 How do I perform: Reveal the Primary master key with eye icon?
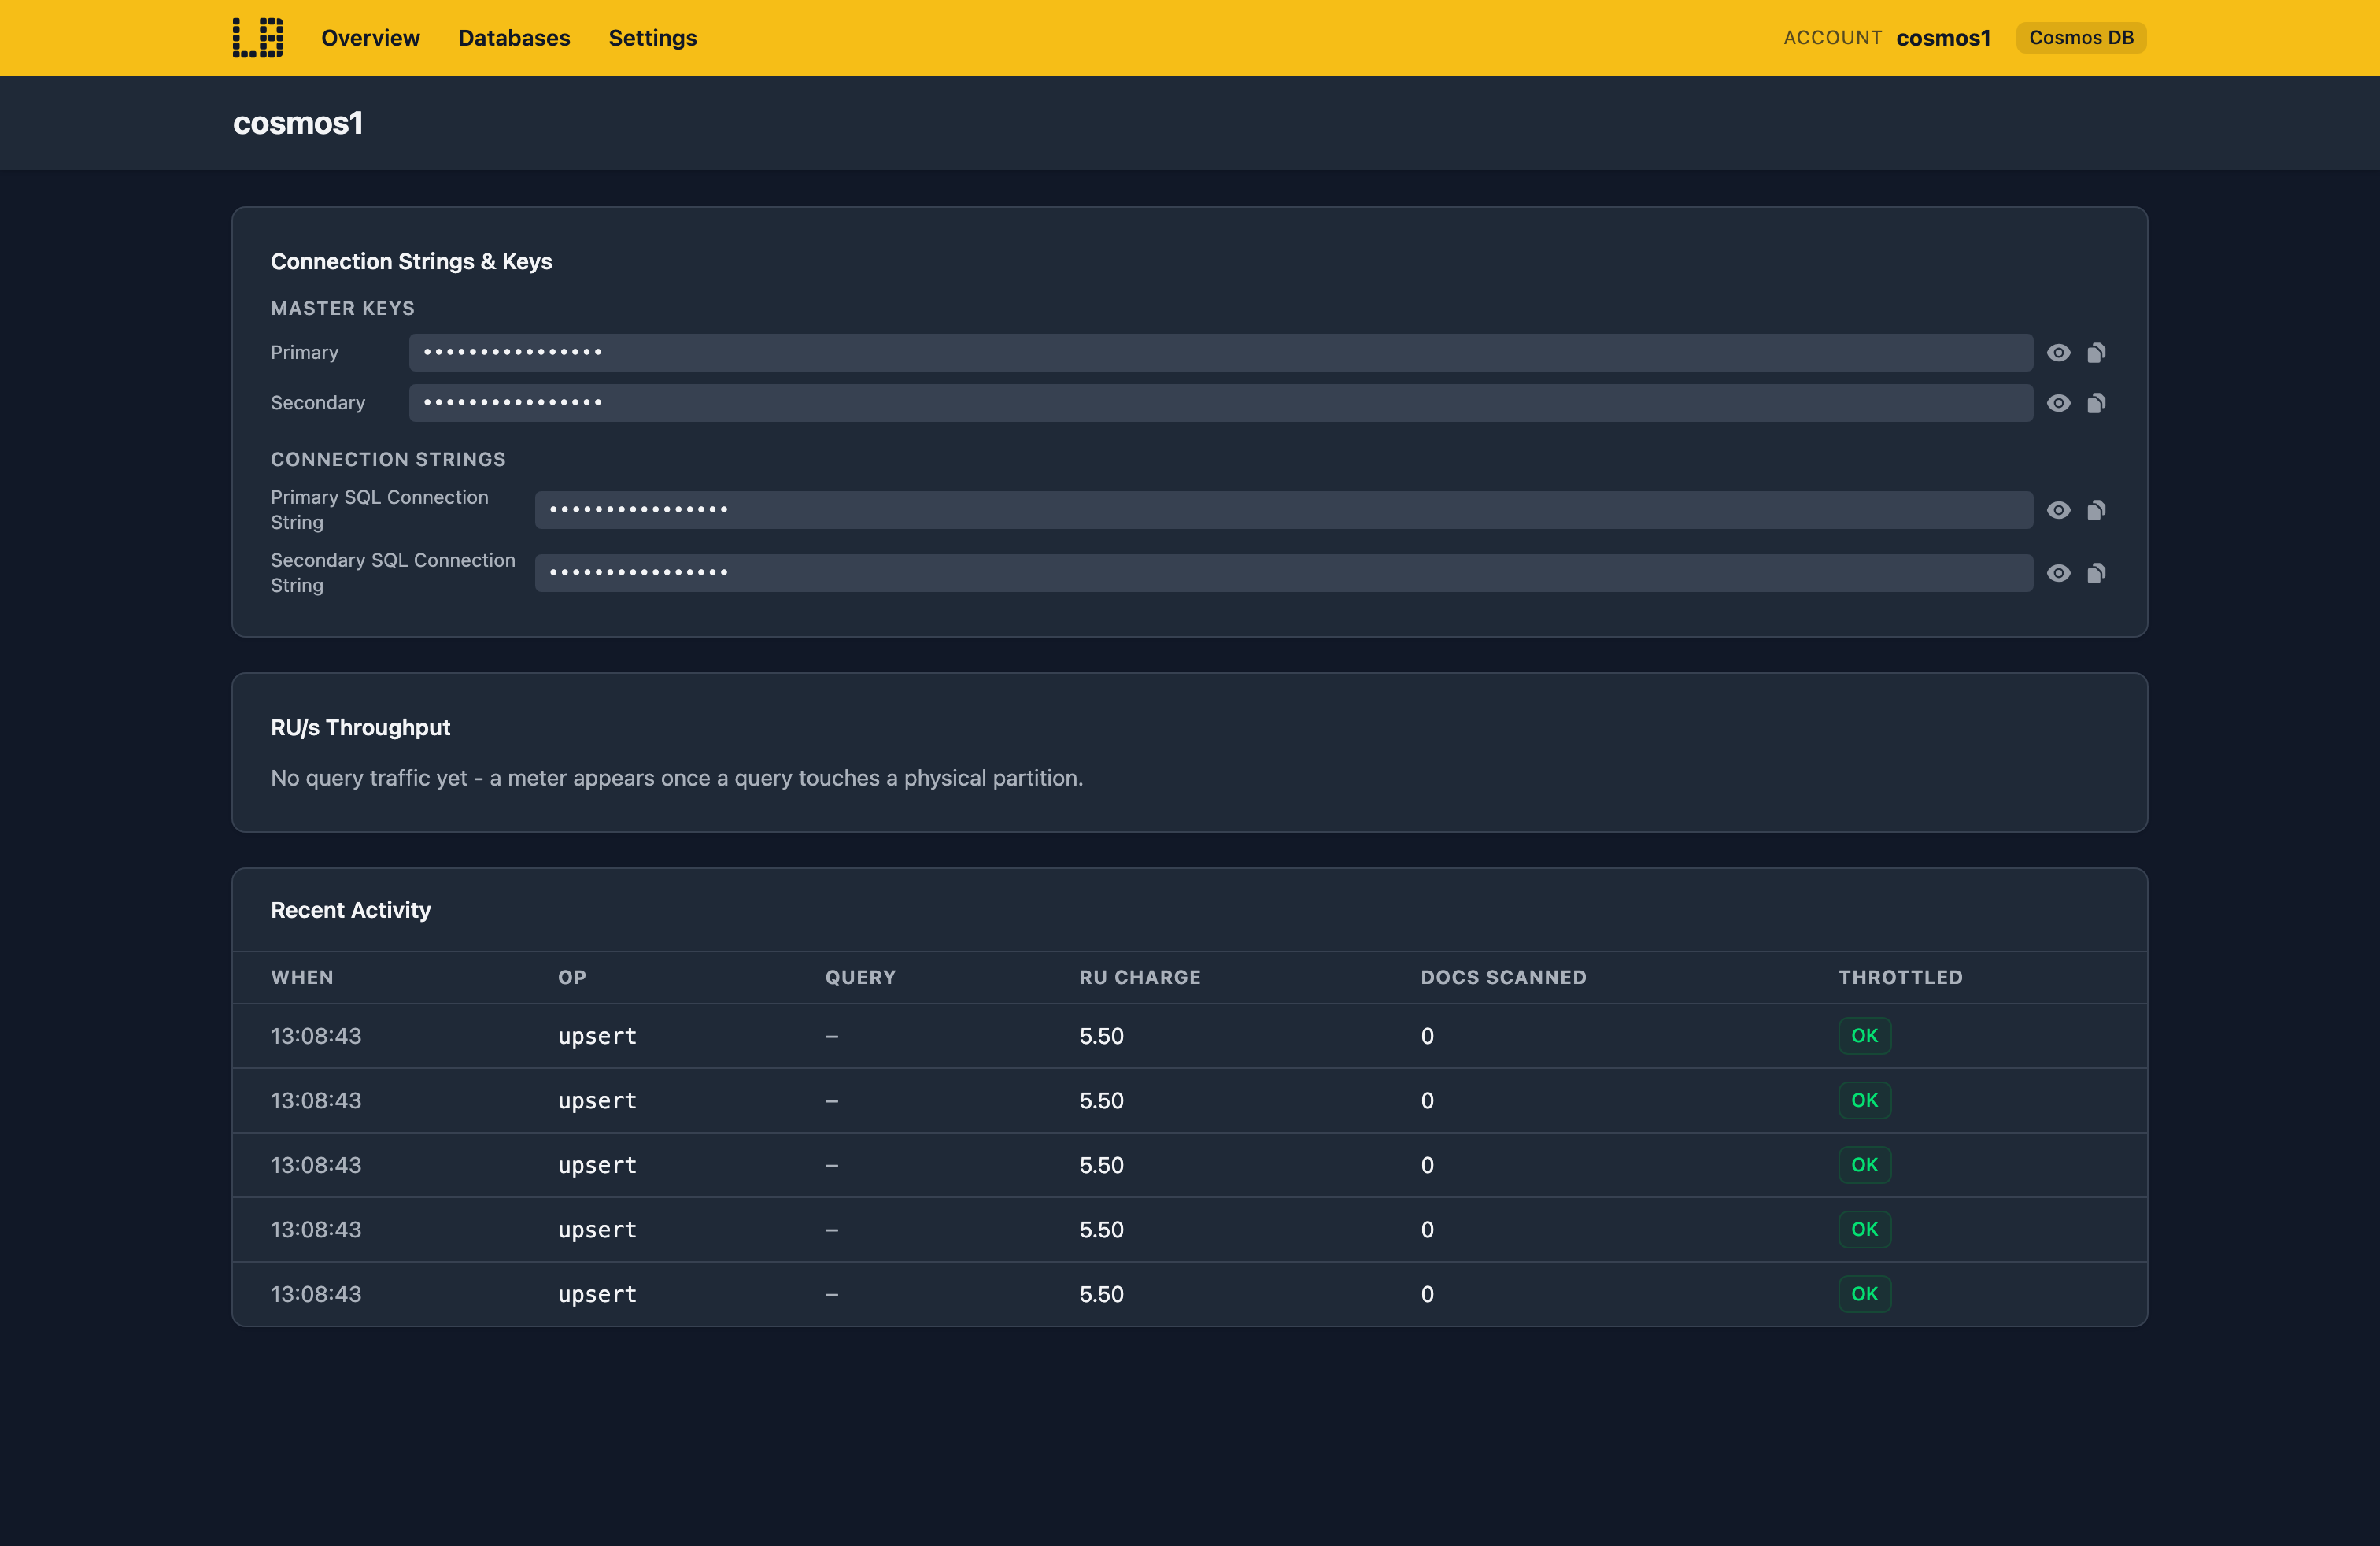pos(2058,353)
